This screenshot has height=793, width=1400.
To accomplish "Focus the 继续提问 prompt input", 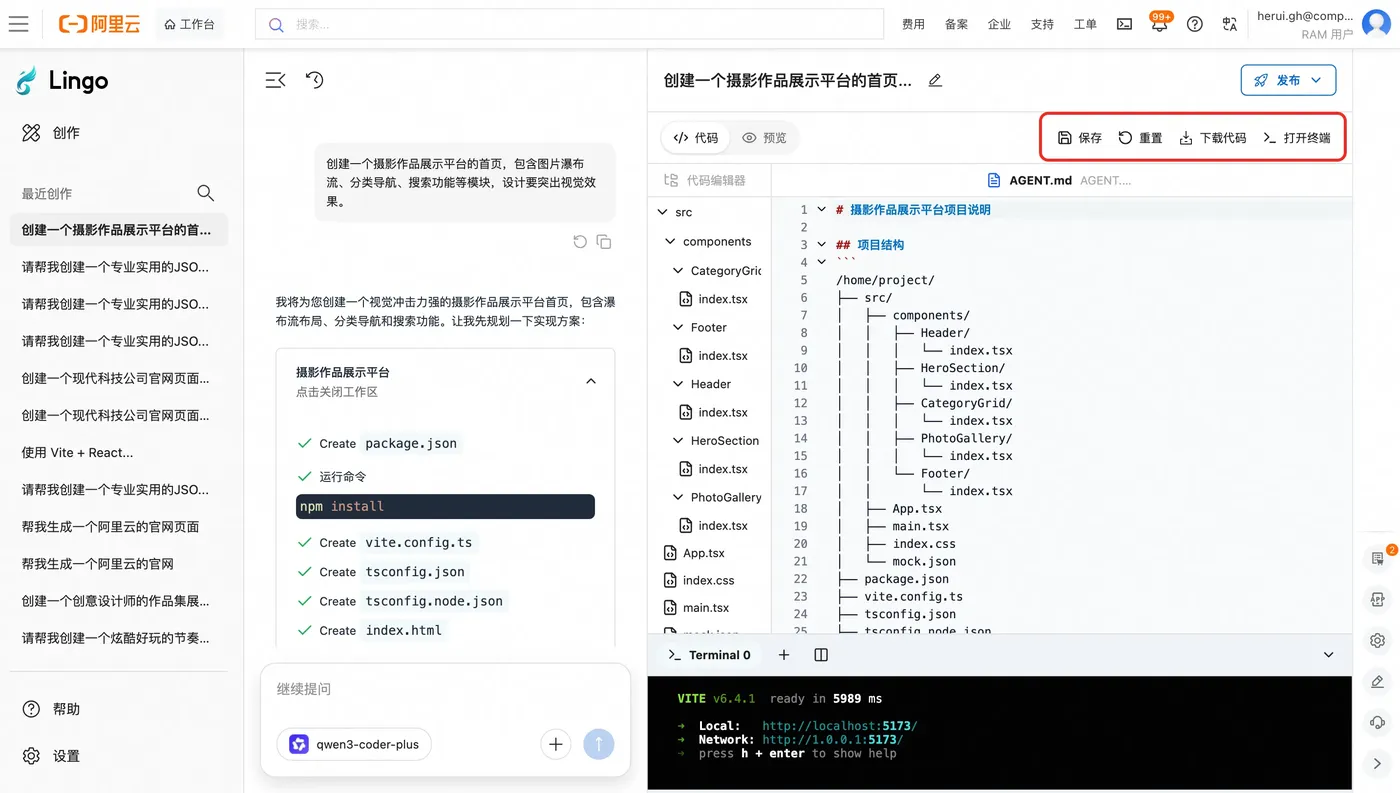I will 445,689.
